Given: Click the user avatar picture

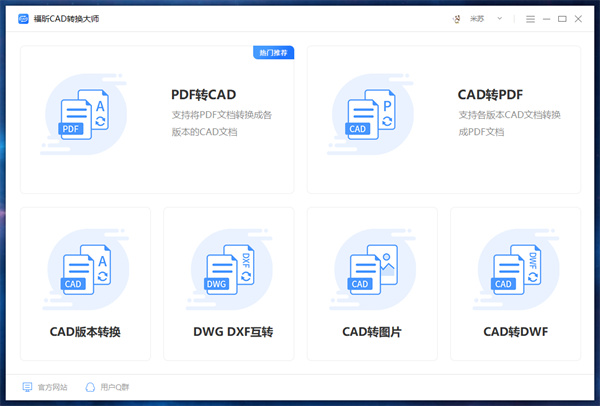Looking at the screenshot, I should [457, 19].
